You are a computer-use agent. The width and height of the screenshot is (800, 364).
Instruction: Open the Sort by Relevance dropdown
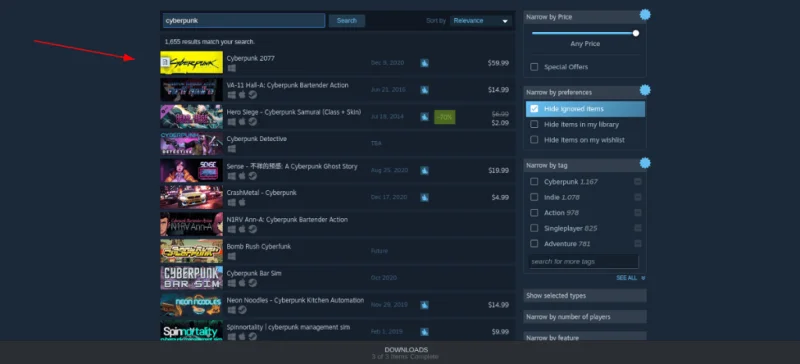pos(481,21)
